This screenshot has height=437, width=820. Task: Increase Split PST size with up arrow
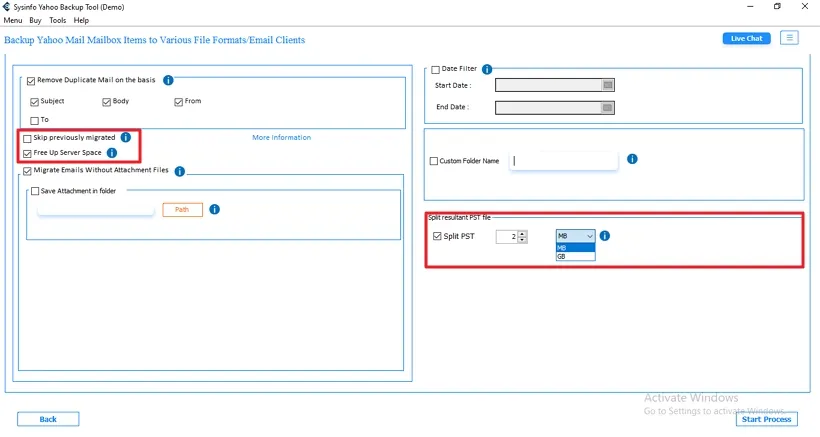click(x=522, y=234)
